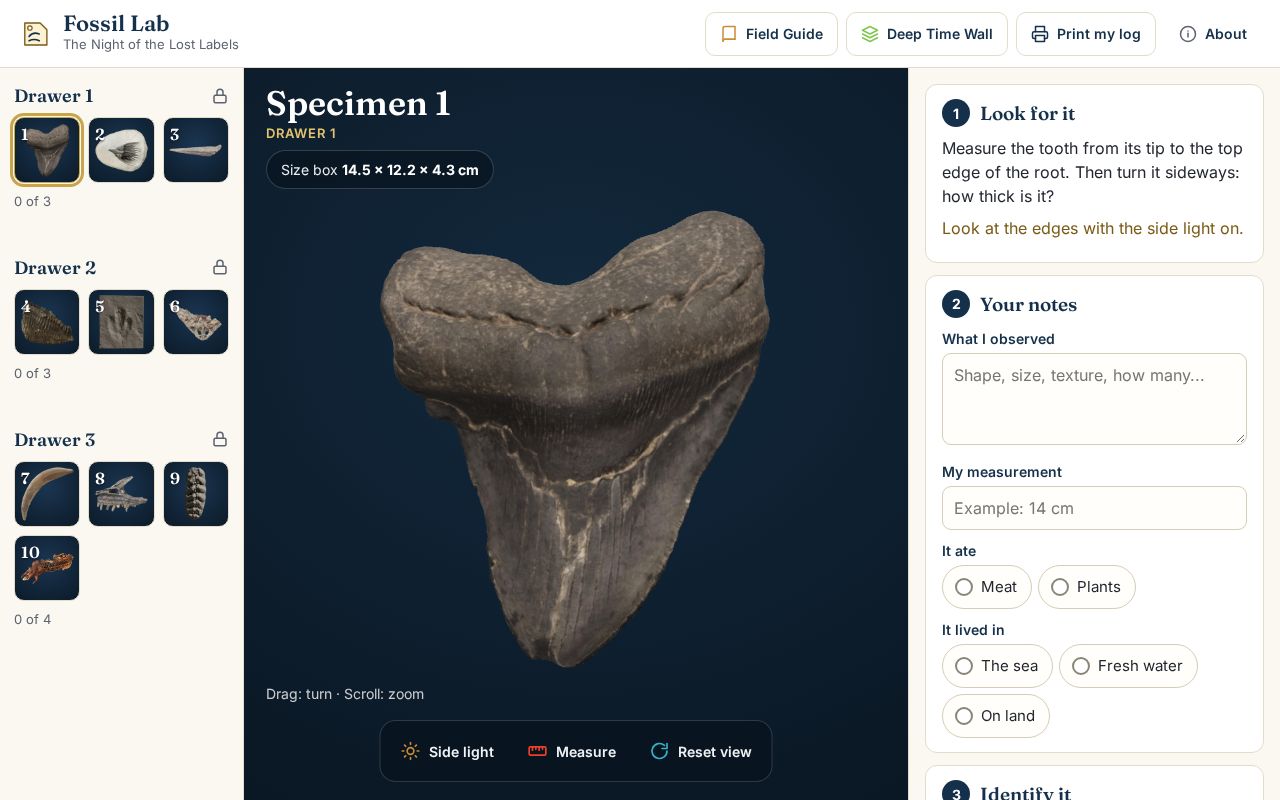Click the Drawer 3 heading
Screen dimensions: 1280x800
55,440
